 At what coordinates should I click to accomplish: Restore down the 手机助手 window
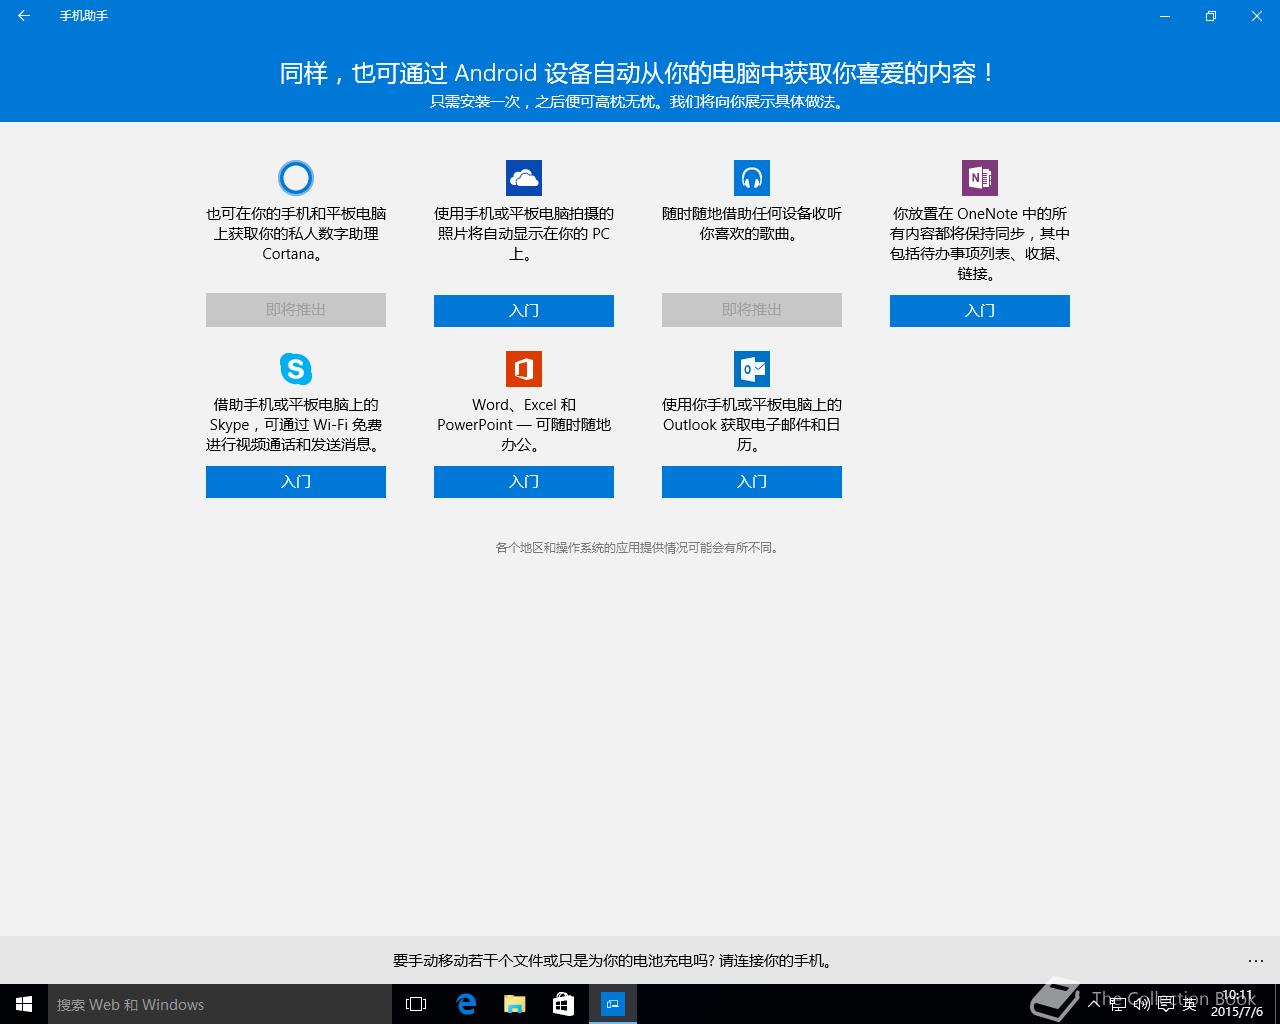[1211, 16]
